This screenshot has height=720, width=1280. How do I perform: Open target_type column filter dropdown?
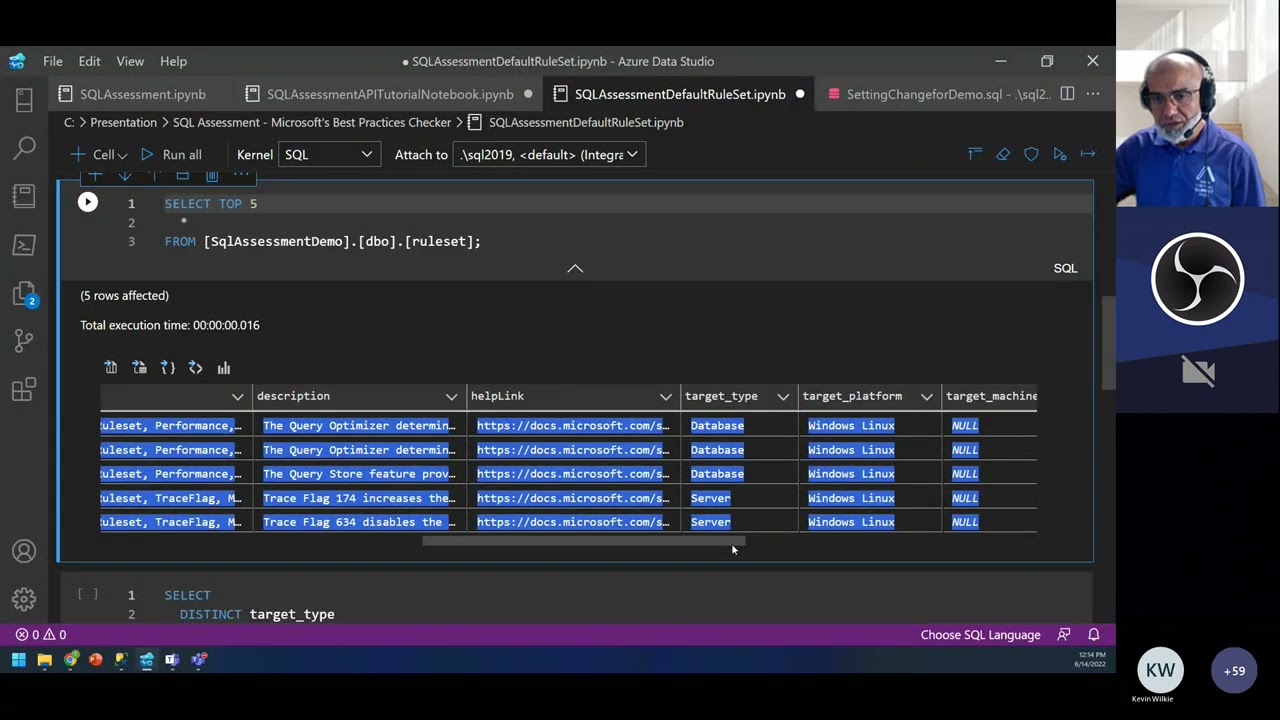[x=783, y=397]
